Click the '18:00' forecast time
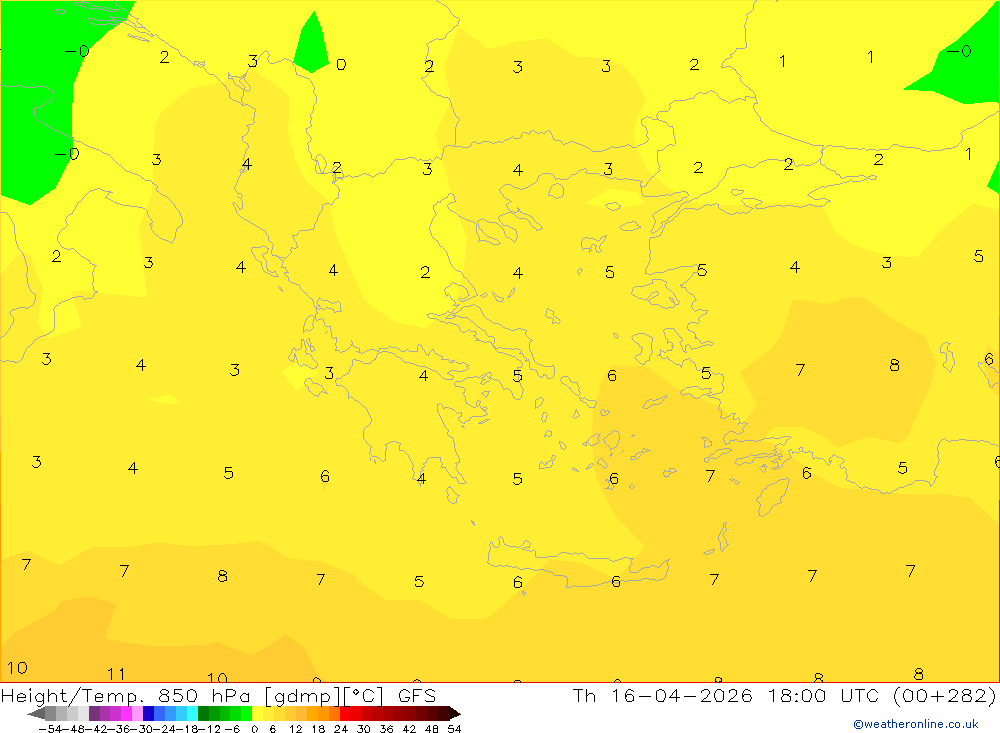The width and height of the screenshot is (1000, 733). (796, 695)
